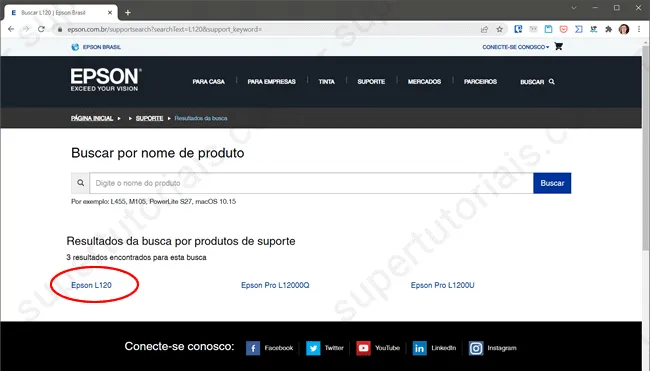Click the Epson Brasil globe icon

tap(75, 47)
